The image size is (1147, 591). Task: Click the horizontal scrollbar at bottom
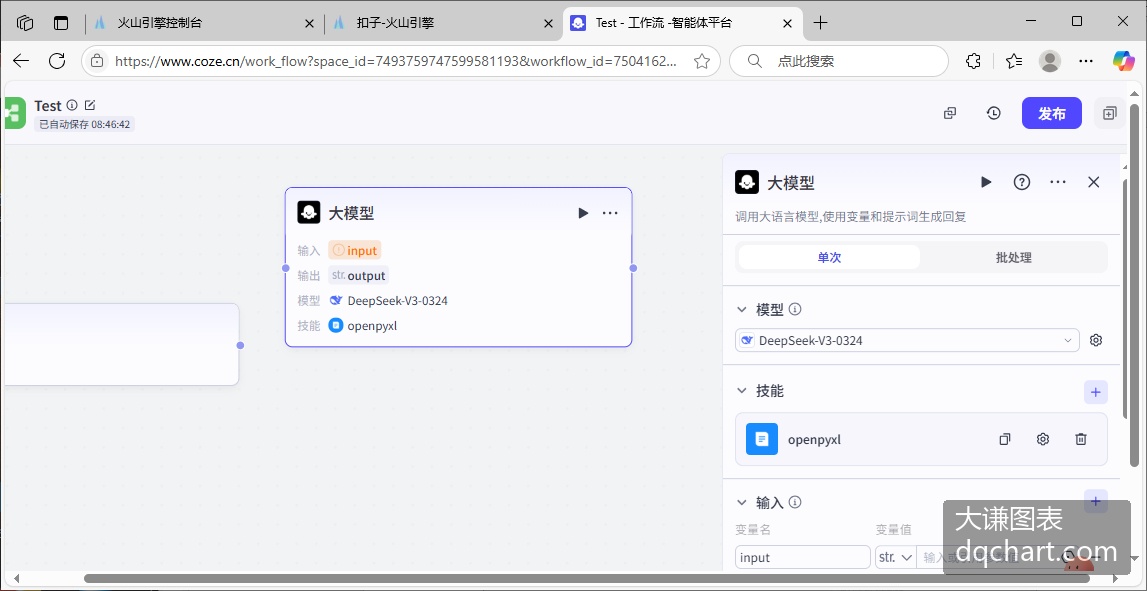click(587, 579)
